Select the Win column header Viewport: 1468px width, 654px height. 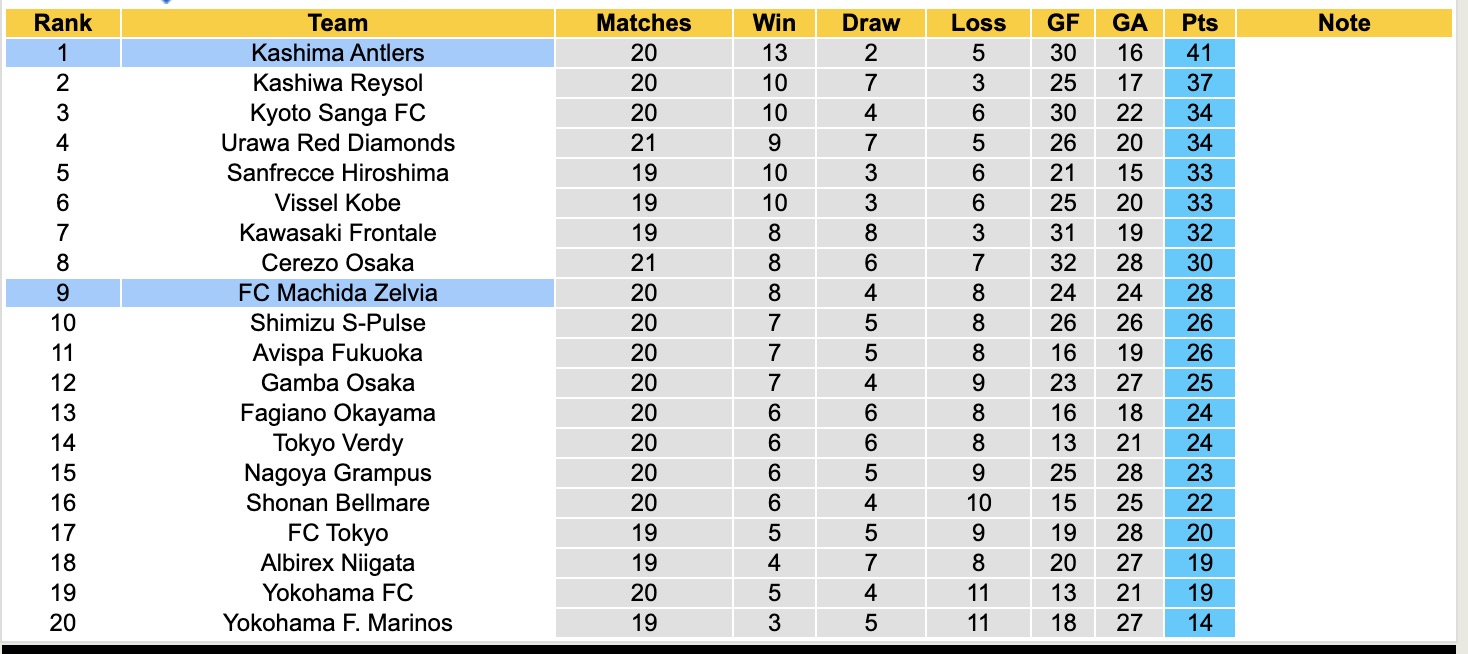coord(774,23)
